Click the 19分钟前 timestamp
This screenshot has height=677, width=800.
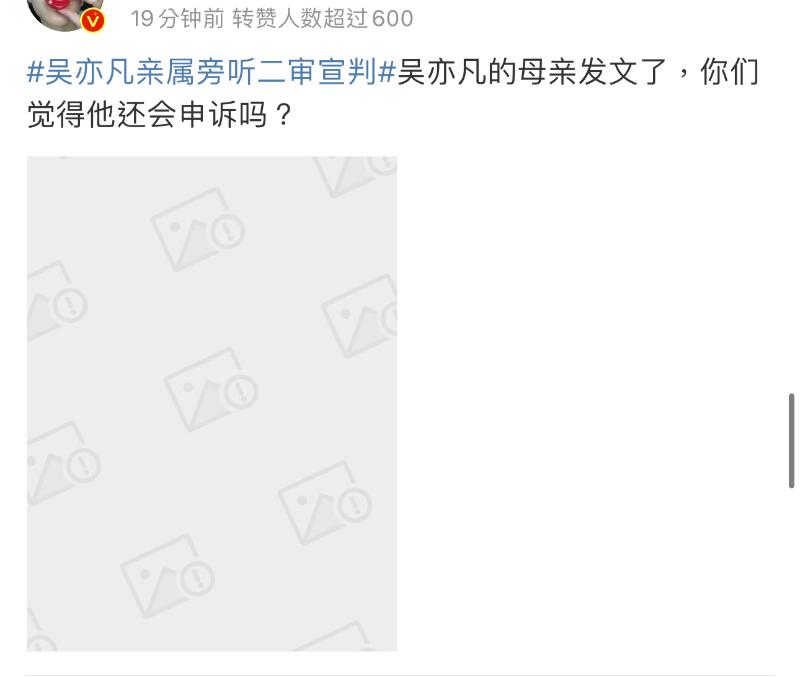coord(177,19)
